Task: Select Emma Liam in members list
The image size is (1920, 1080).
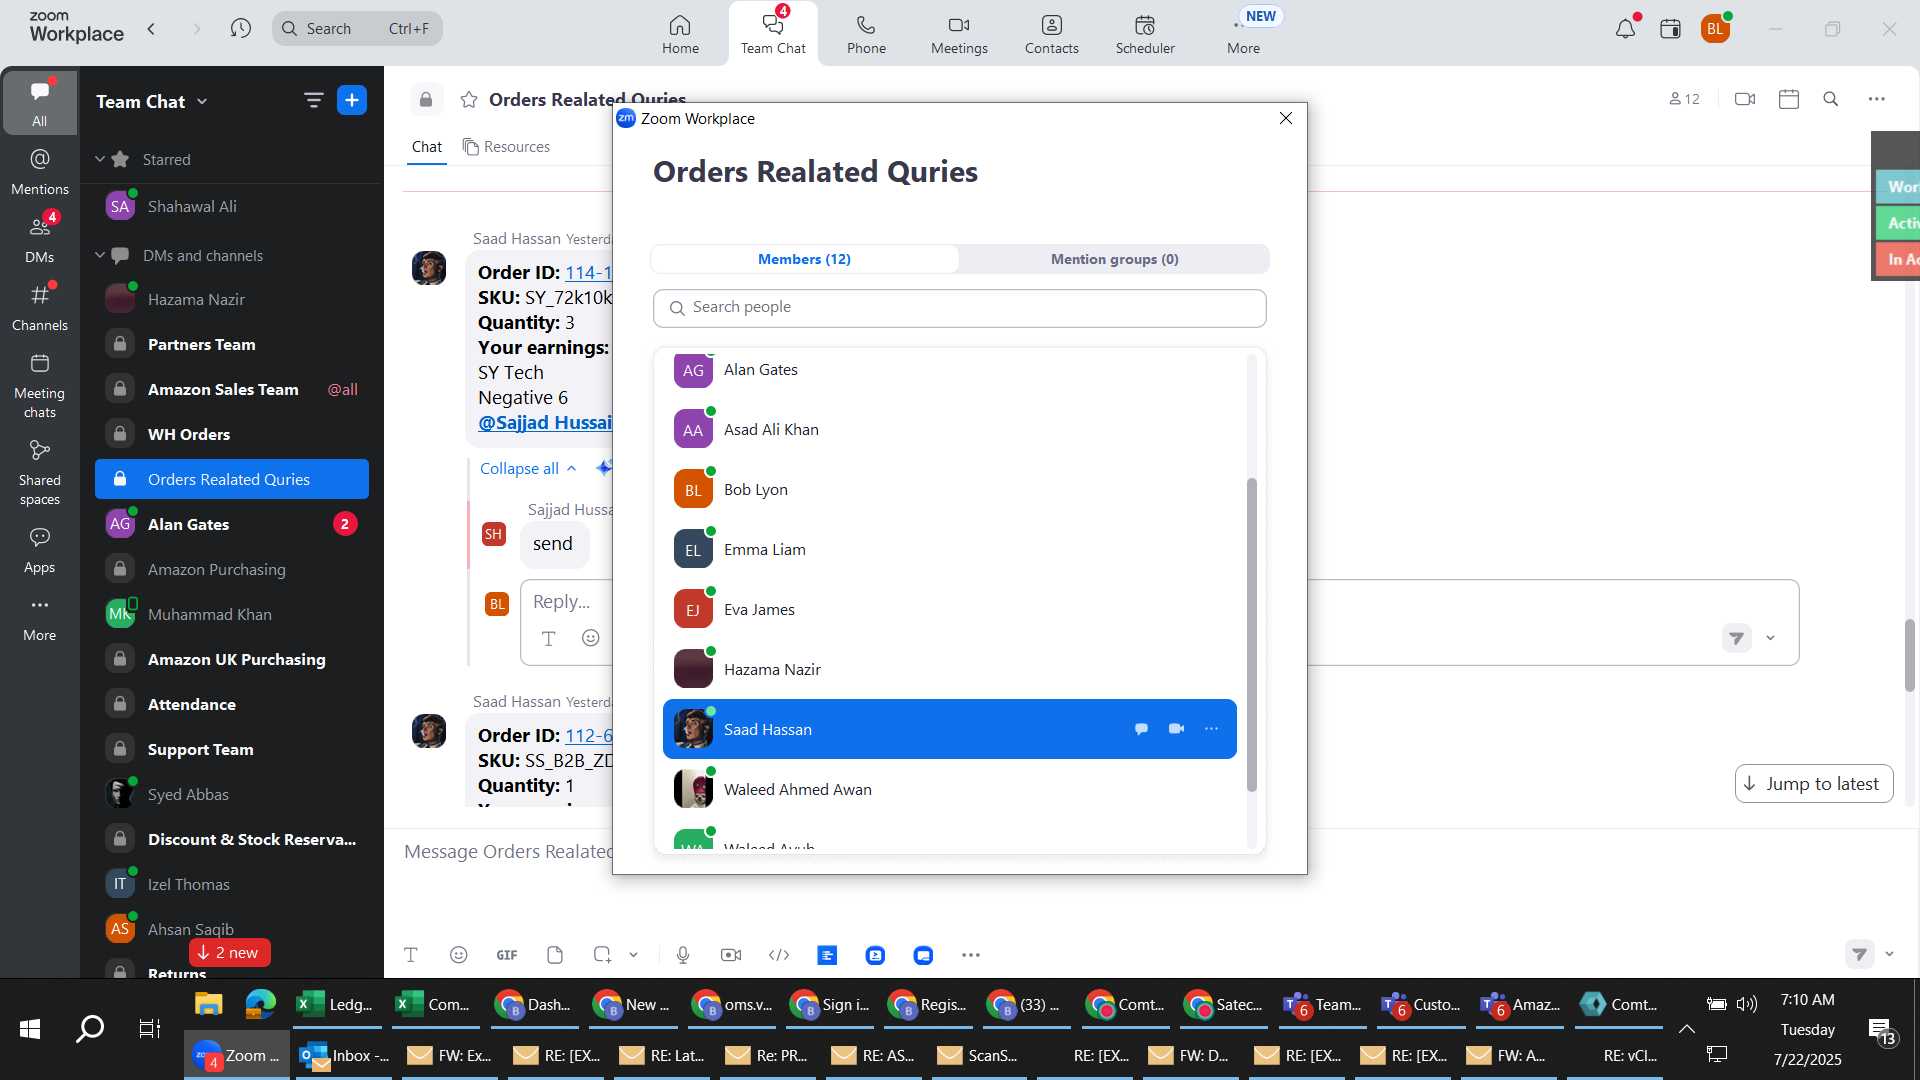Action: 950,549
